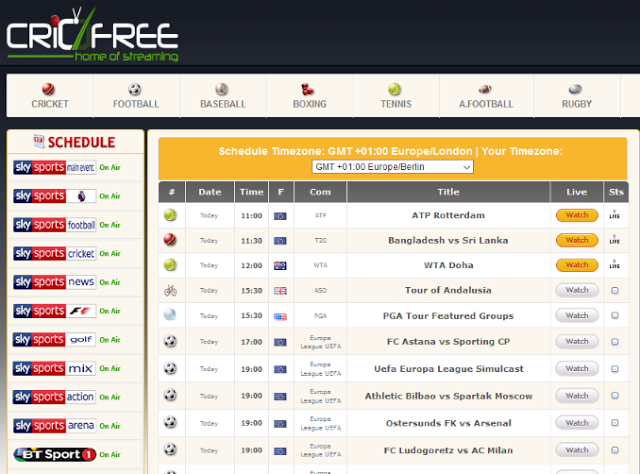This screenshot has height=474, width=640.
Task: Watch WTA Doha stream
Action: (x=577, y=265)
